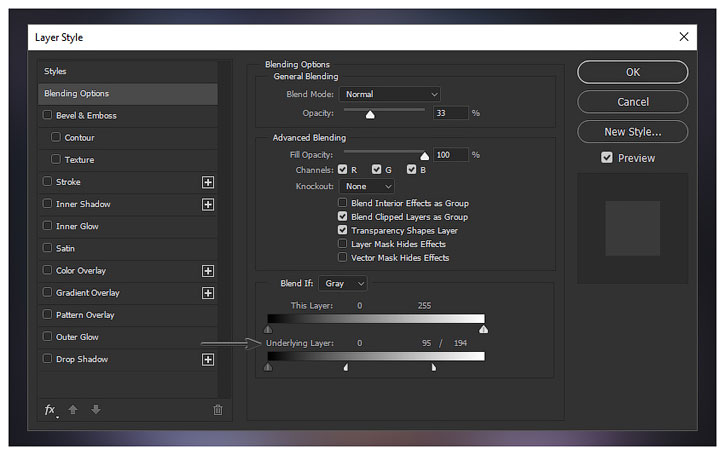
Task: Check Vector Mask Hides Effects
Action: [x=343, y=257]
